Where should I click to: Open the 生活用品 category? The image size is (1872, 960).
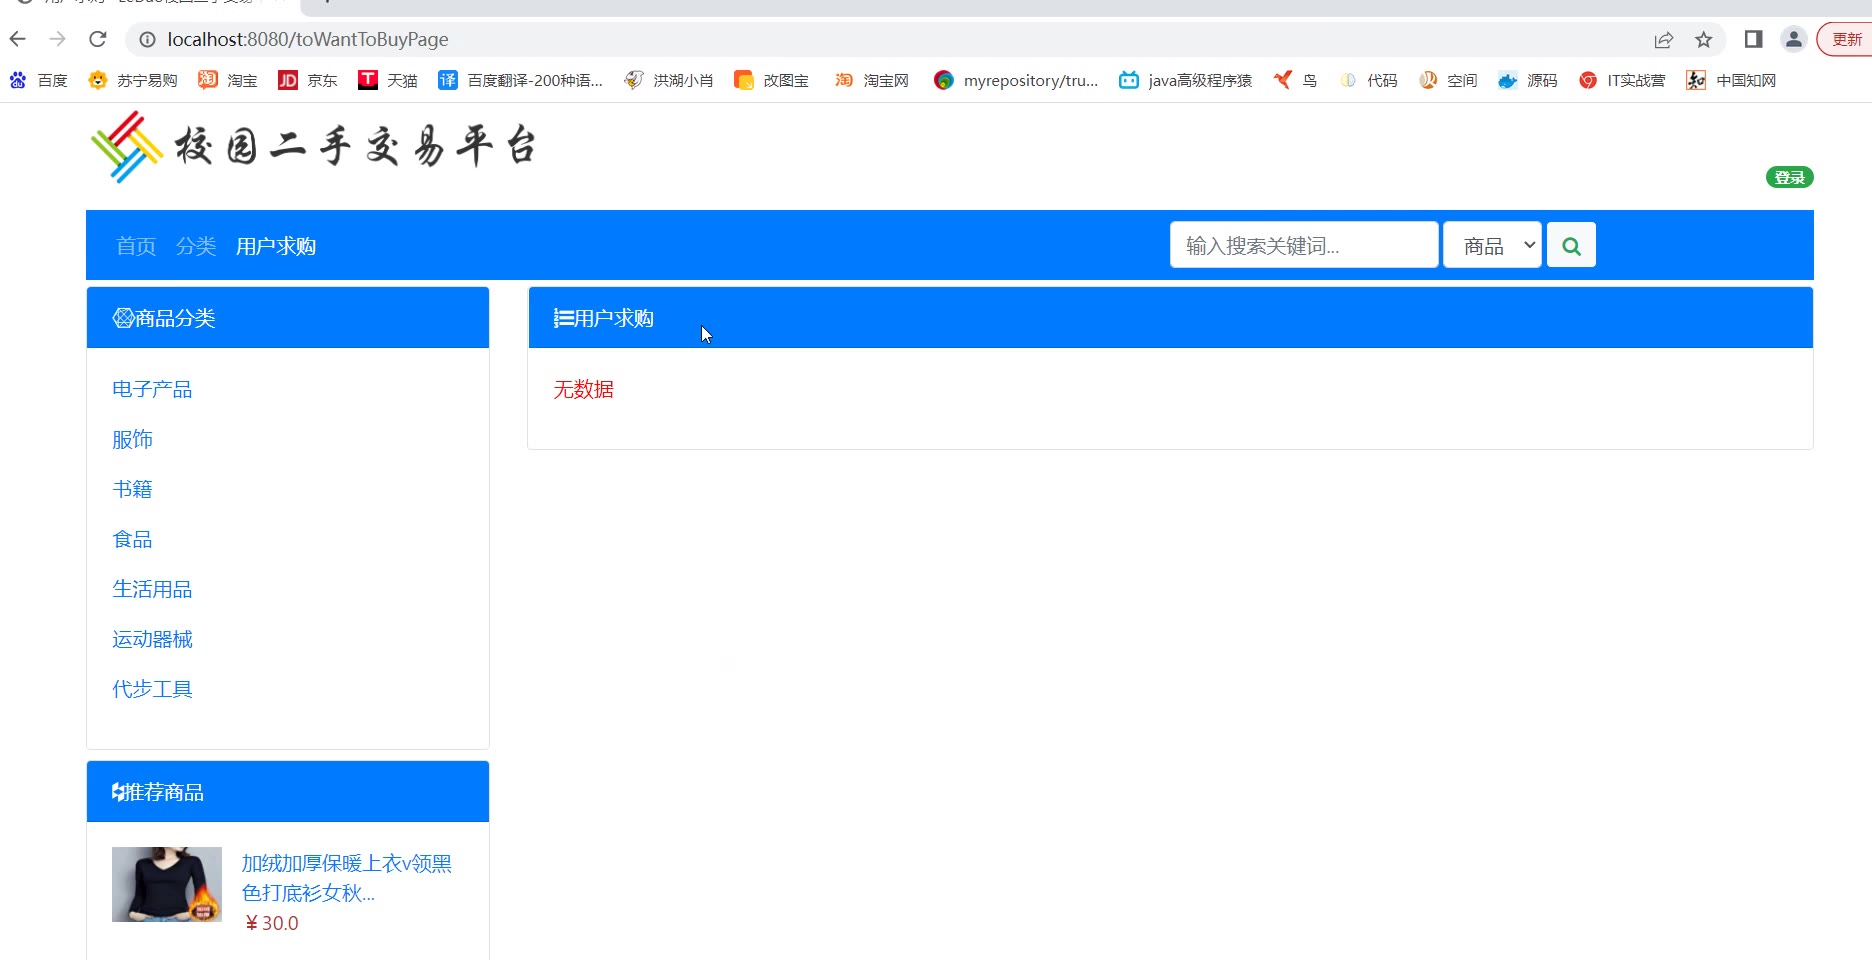(x=152, y=589)
